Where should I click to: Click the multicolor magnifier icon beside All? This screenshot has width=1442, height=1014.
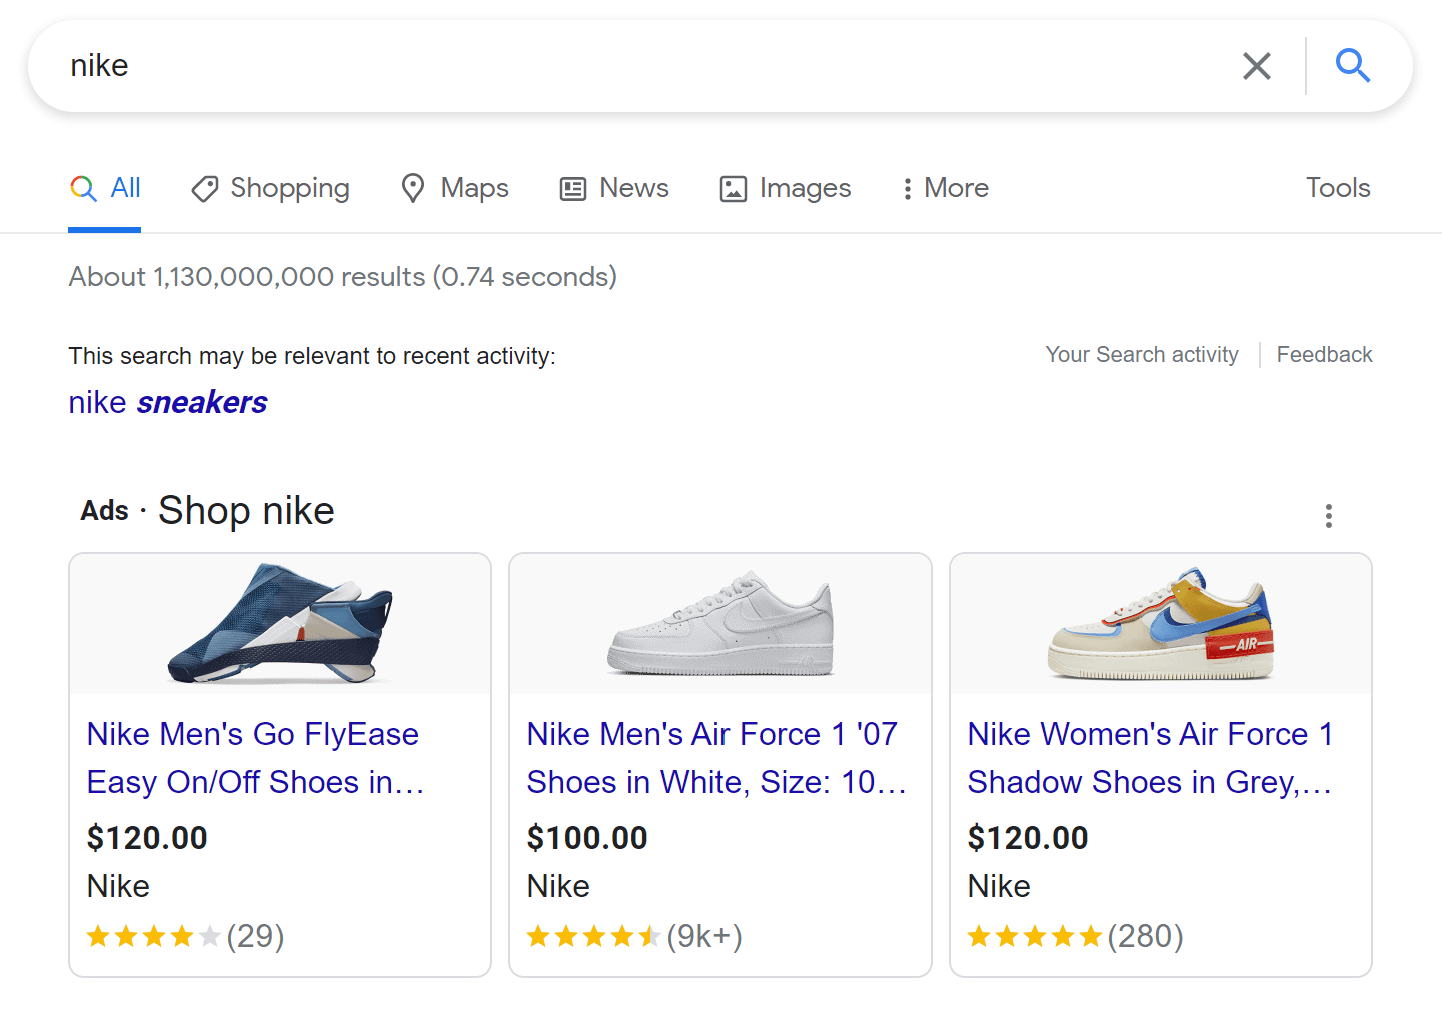(x=83, y=188)
